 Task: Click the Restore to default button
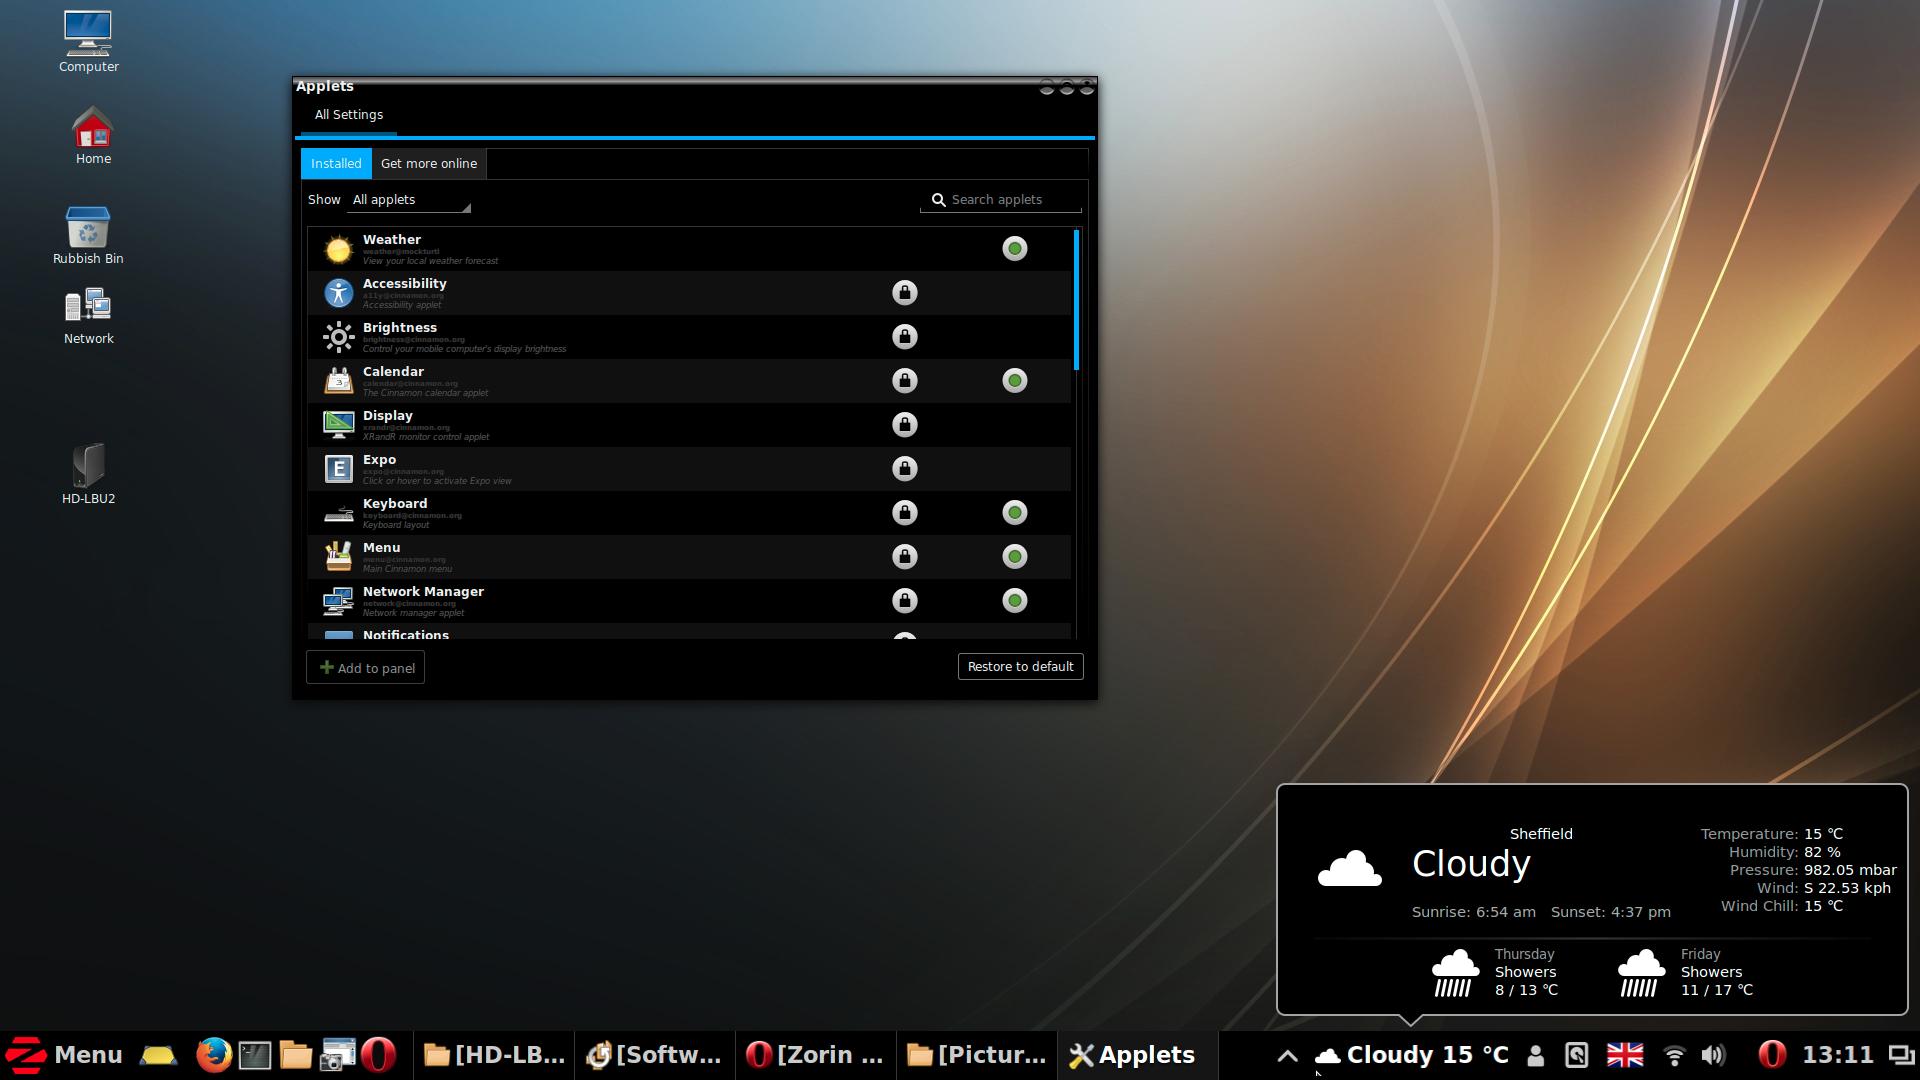[1020, 667]
